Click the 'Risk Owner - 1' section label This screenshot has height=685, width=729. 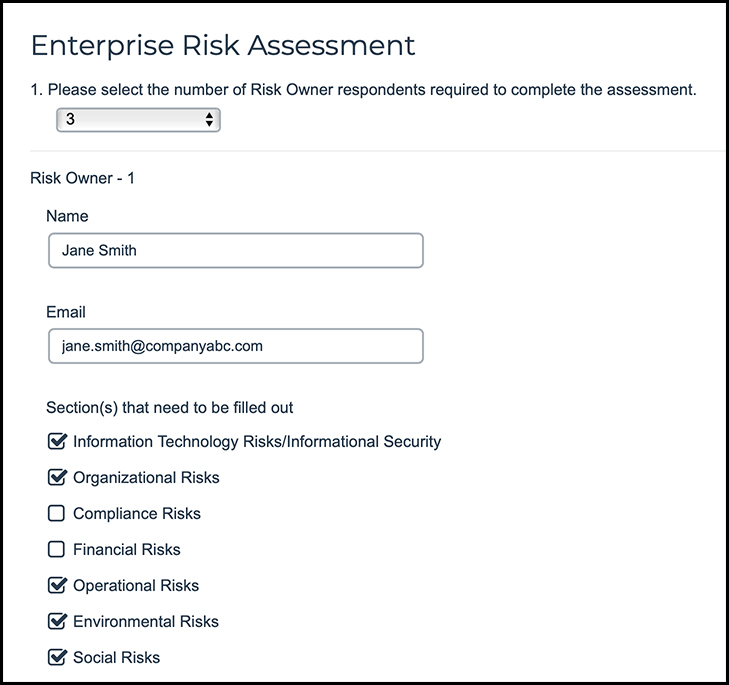83,178
